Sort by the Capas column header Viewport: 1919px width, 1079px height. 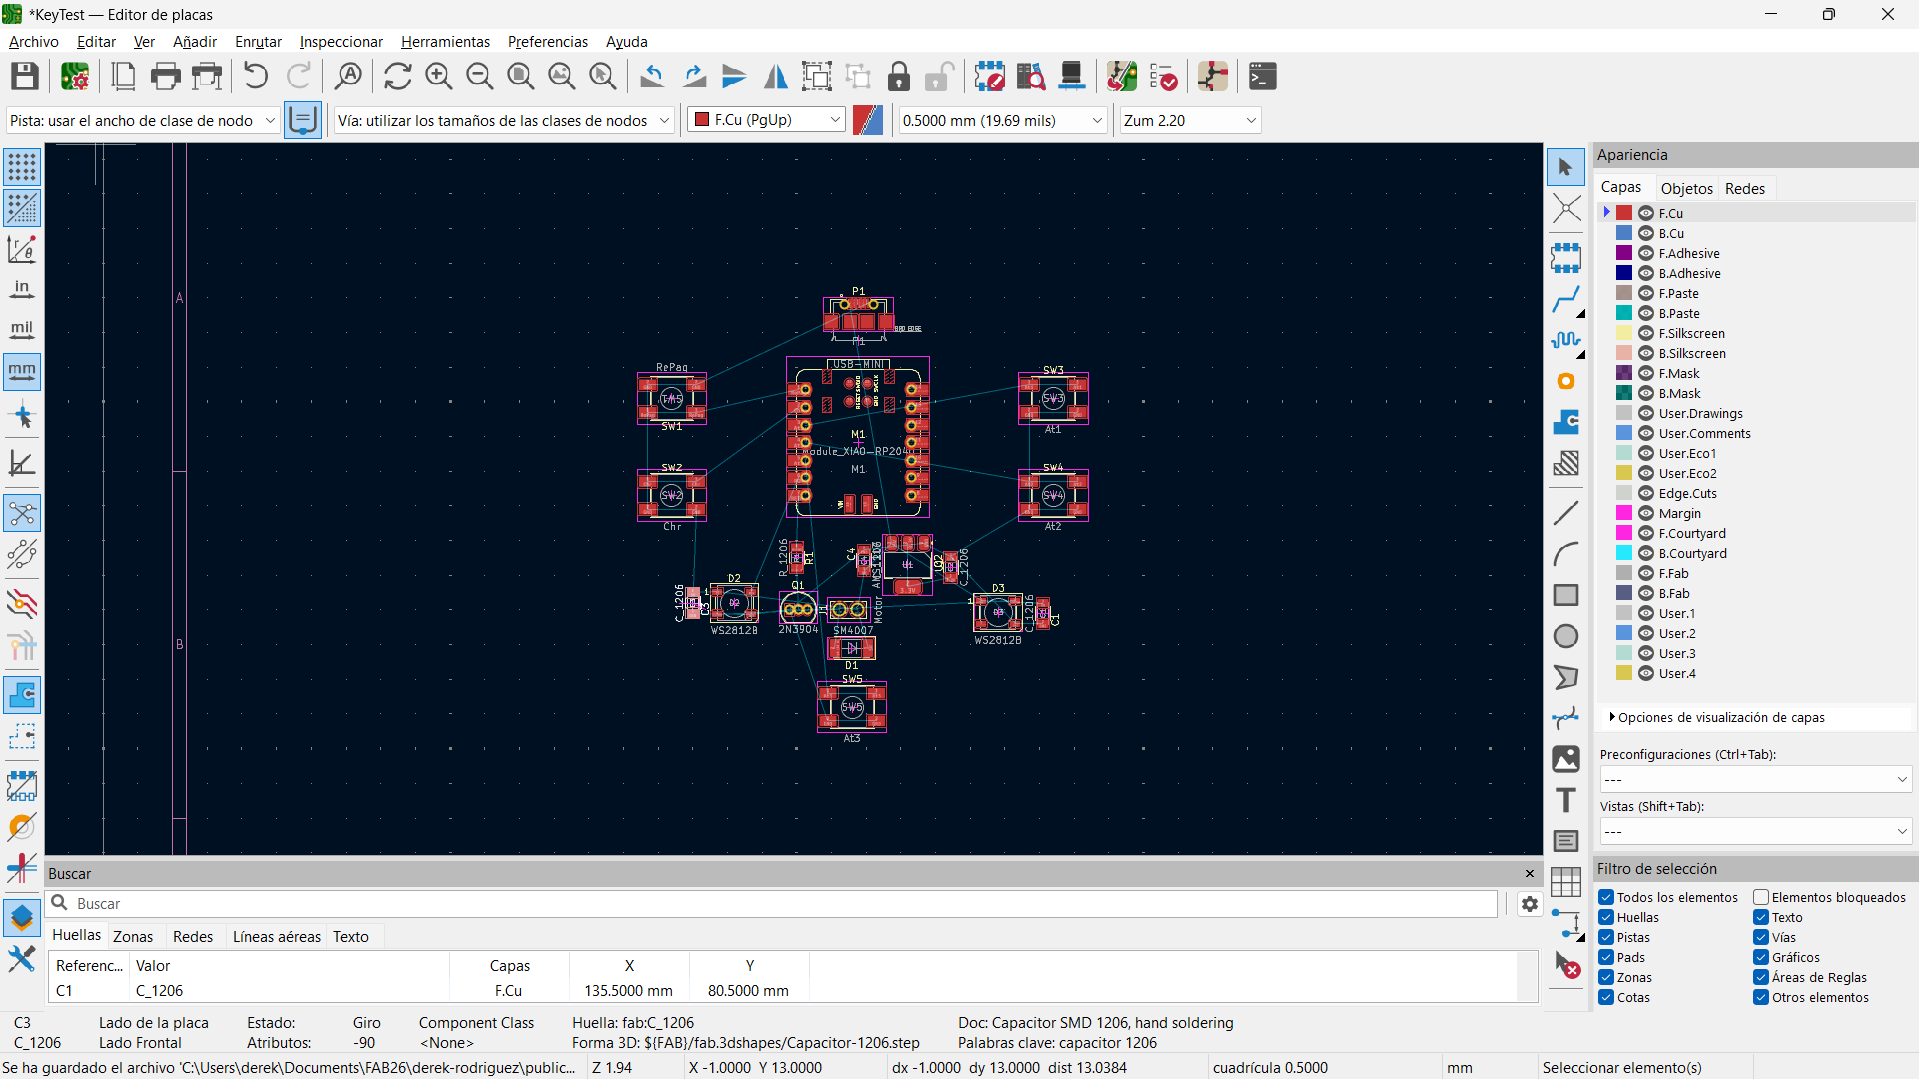click(x=509, y=965)
